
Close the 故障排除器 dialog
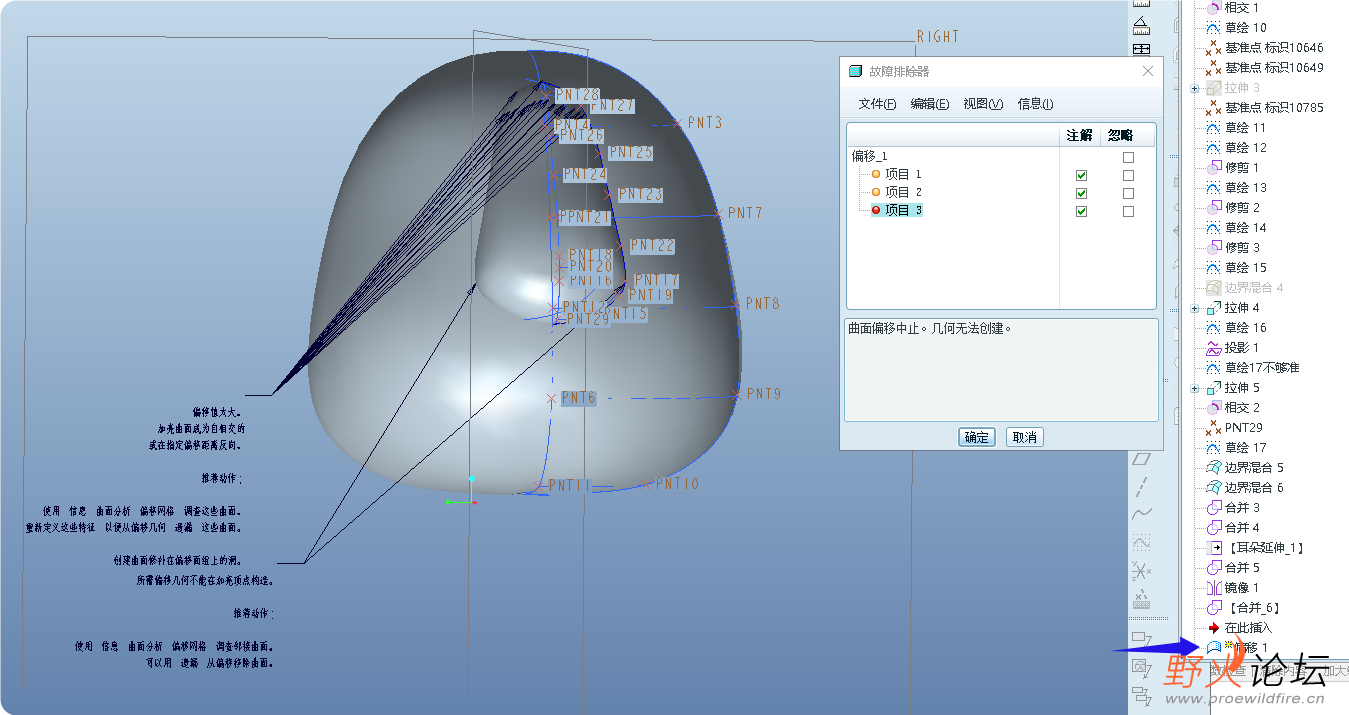click(1148, 71)
